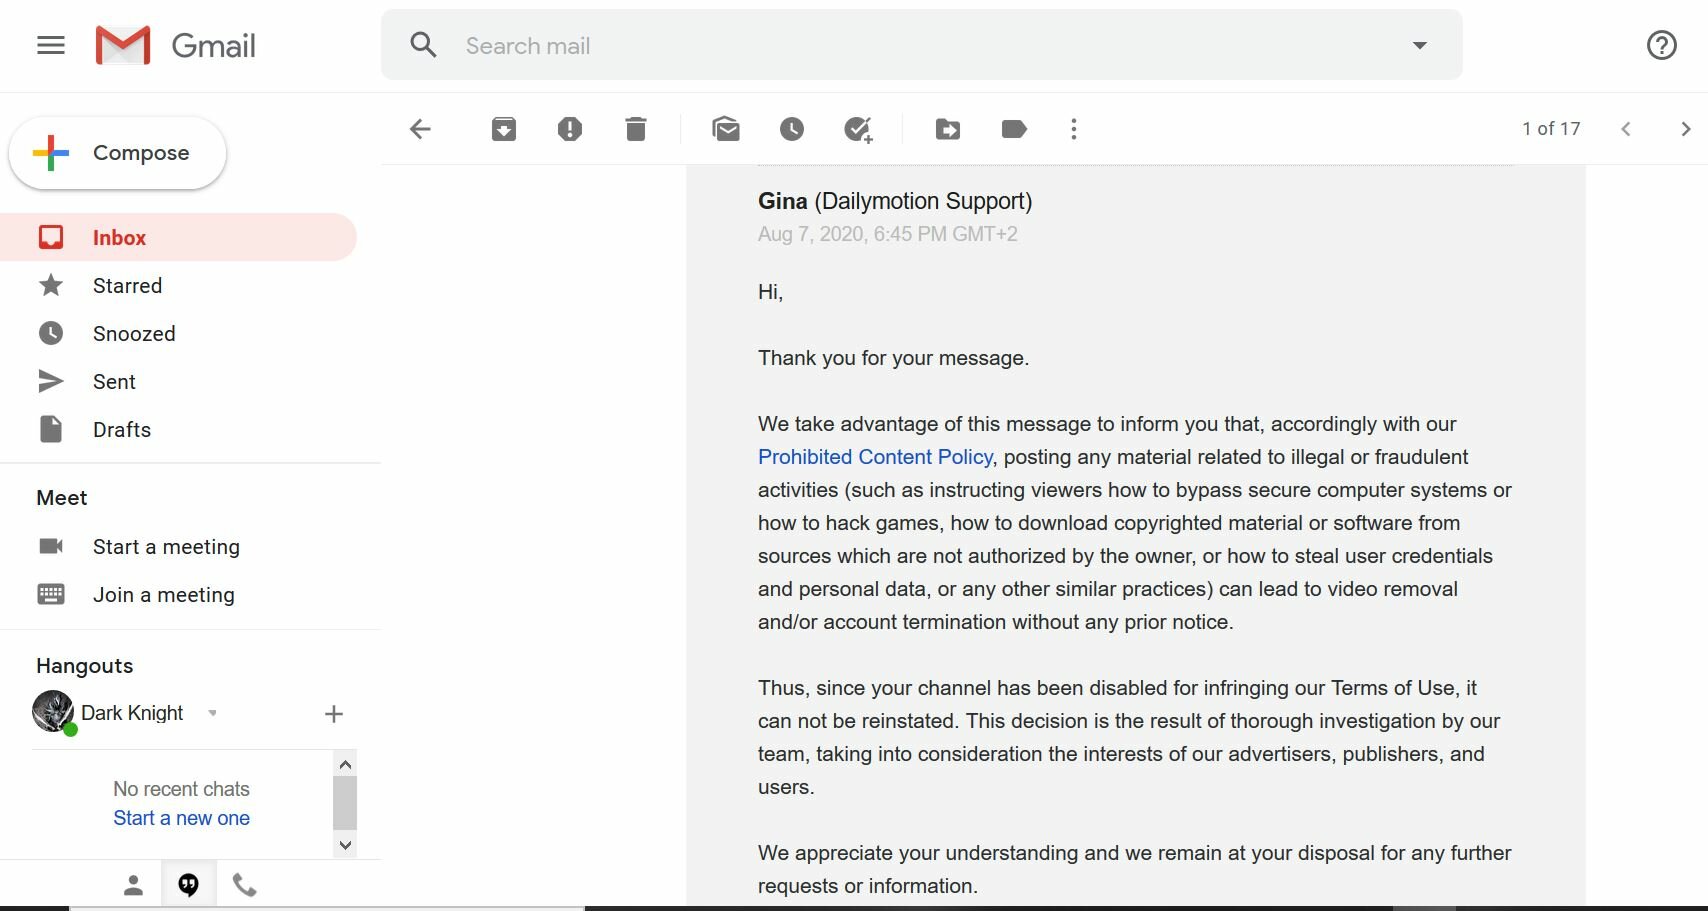
Task: Open the Hangouts contacts person tab
Action: pos(133,885)
